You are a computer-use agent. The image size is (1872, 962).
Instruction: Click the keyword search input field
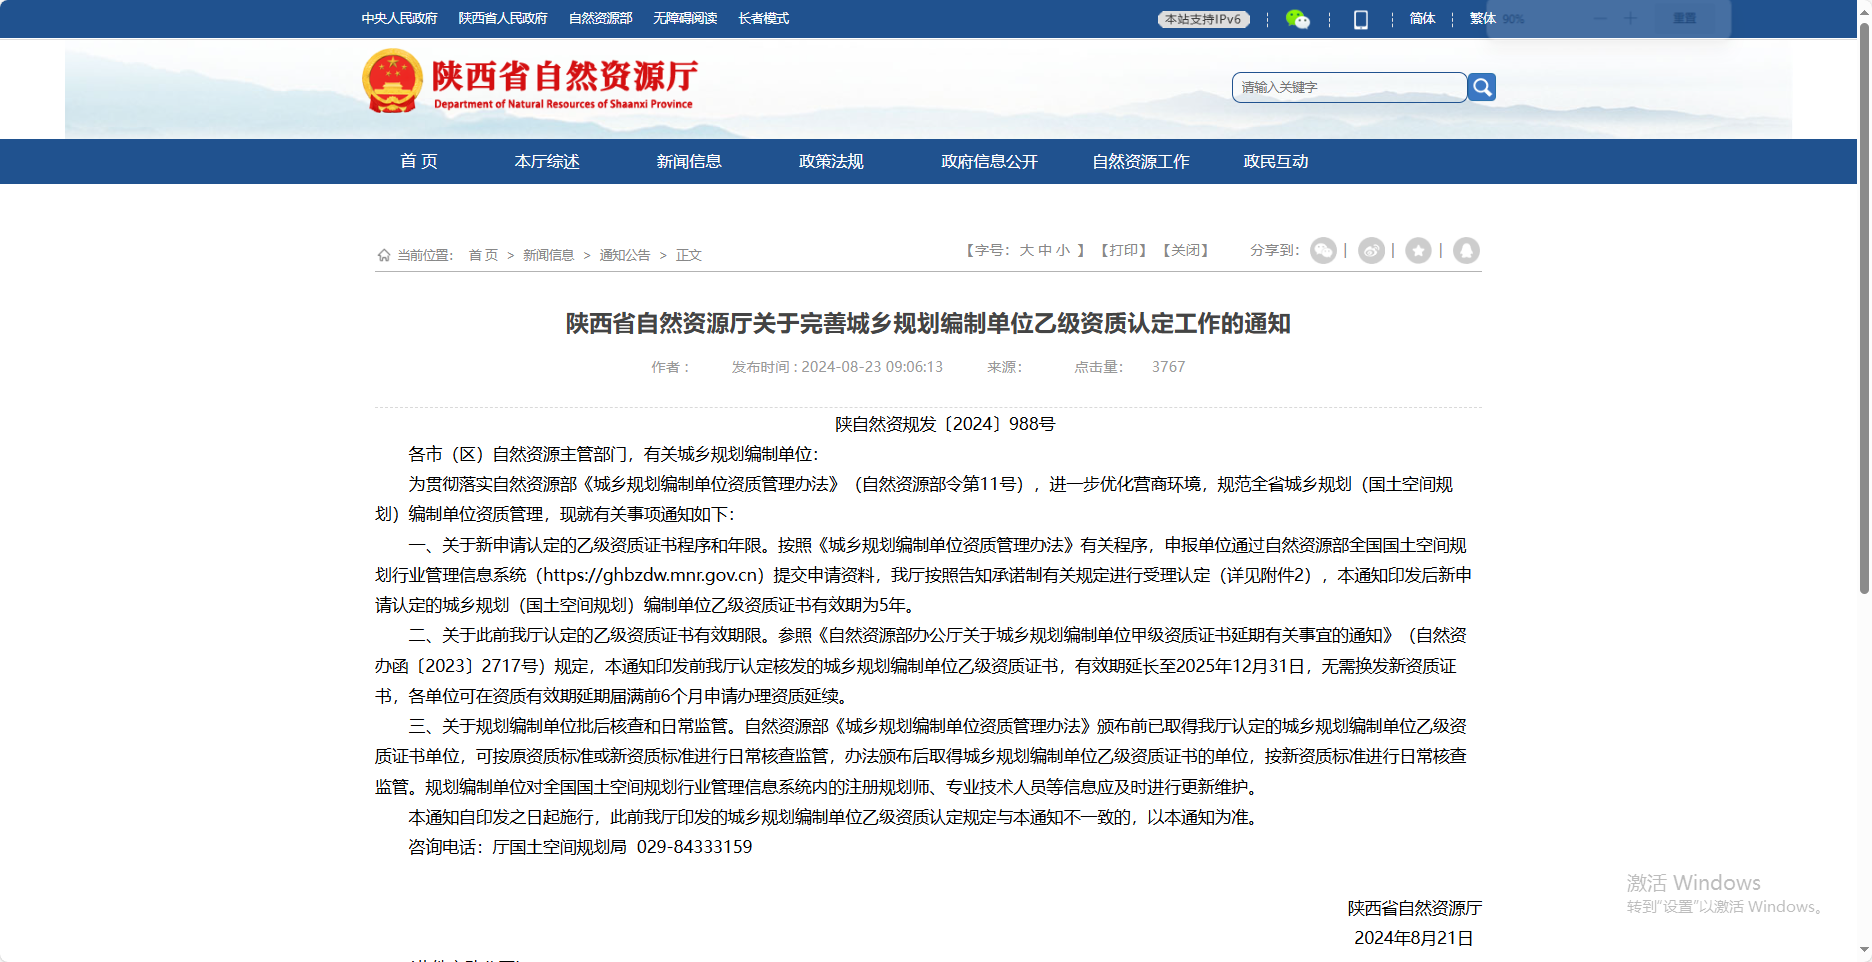click(1348, 88)
